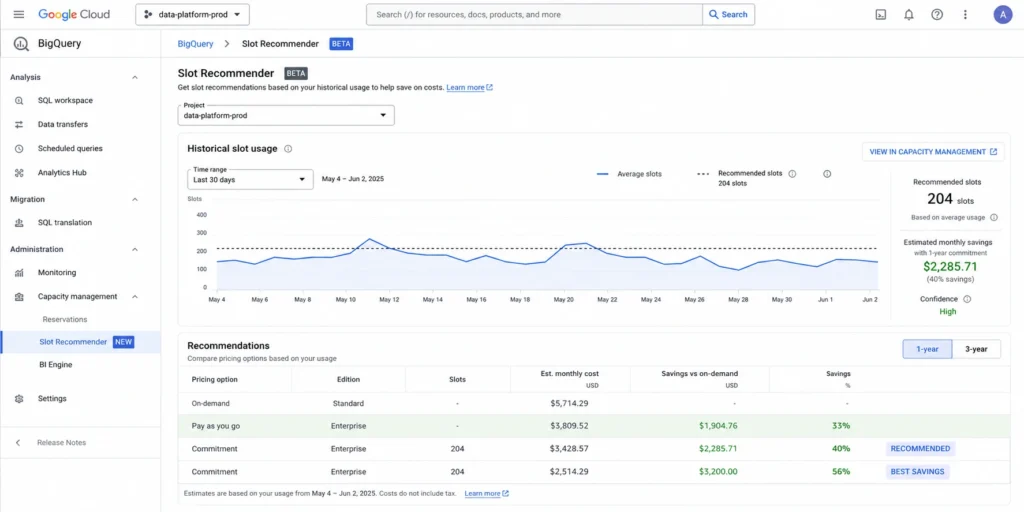Click the Average slots legend entry
1024x512 pixels.
pyautogui.click(x=629, y=174)
